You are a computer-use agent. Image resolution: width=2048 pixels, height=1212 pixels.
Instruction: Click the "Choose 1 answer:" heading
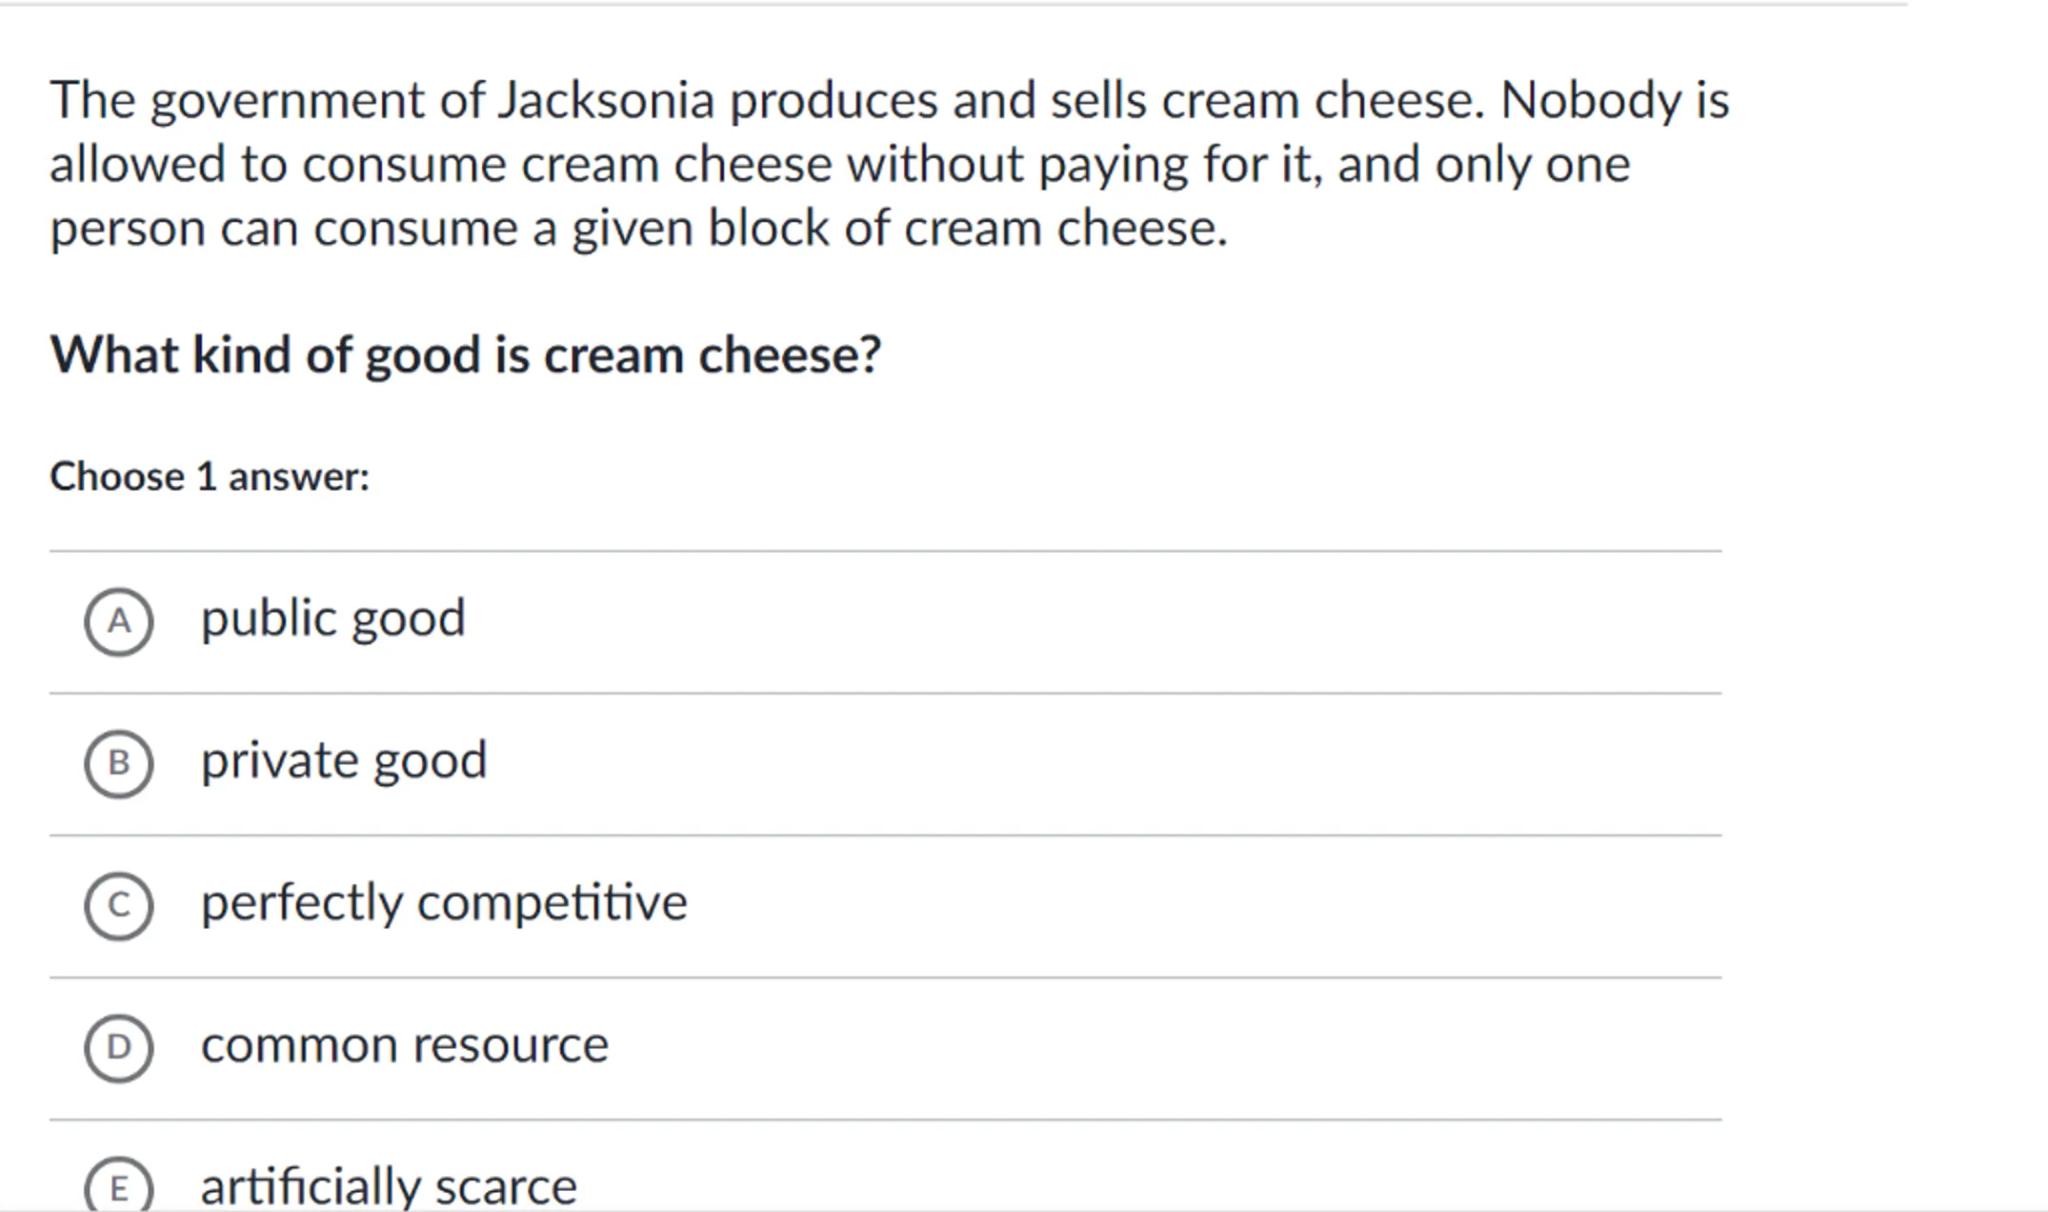[x=210, y=477]
